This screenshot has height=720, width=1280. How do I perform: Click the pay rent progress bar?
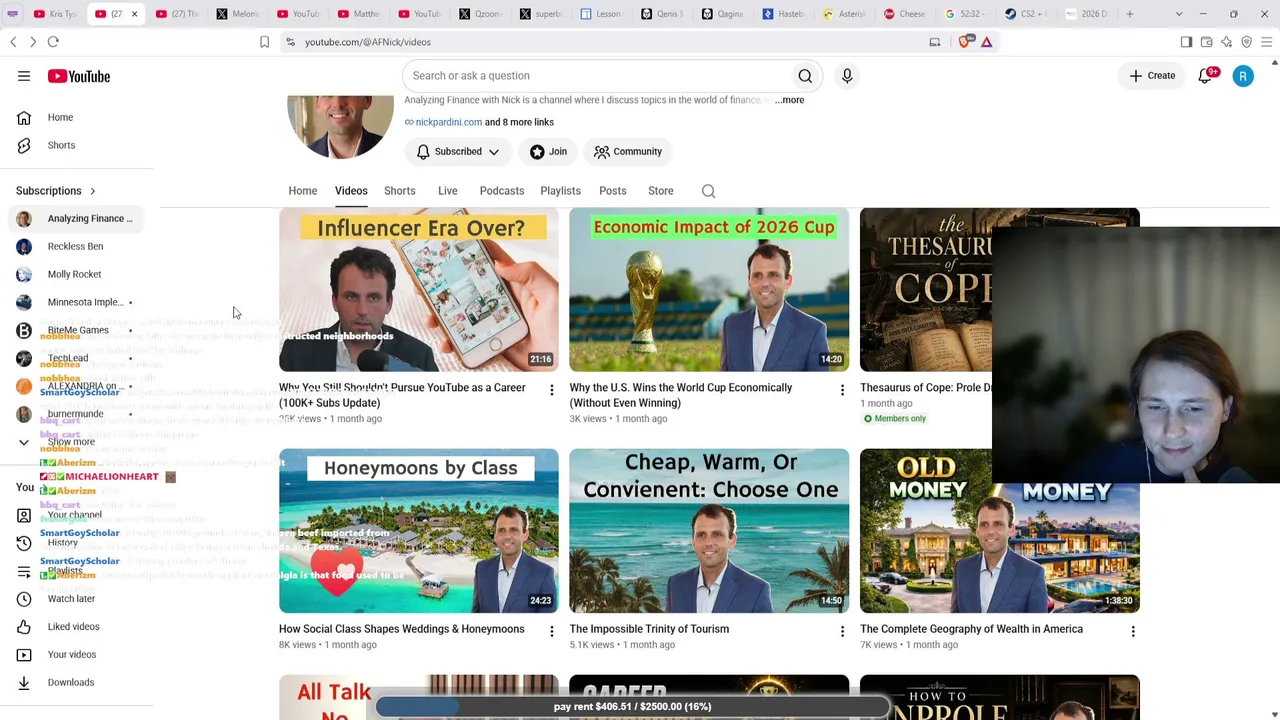pyautogui.click(x=632, y=707)
